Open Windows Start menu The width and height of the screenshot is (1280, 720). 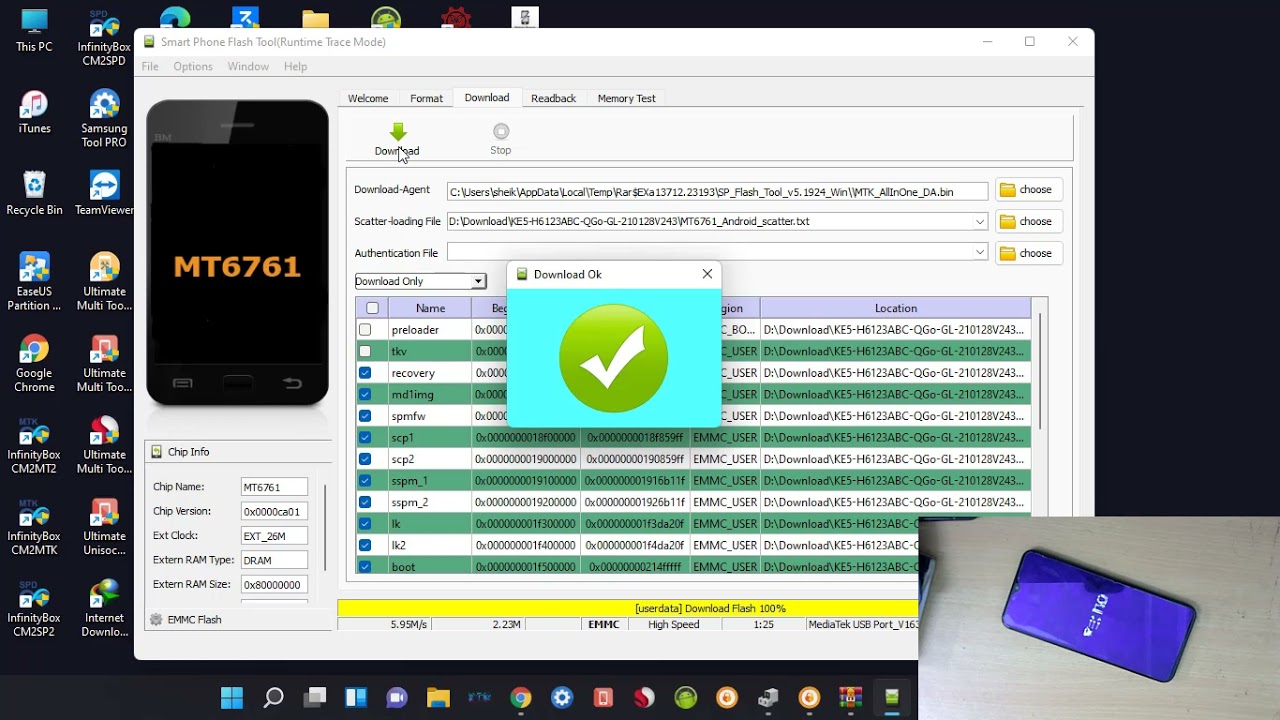pyautogui.click(x=232, y=698)
